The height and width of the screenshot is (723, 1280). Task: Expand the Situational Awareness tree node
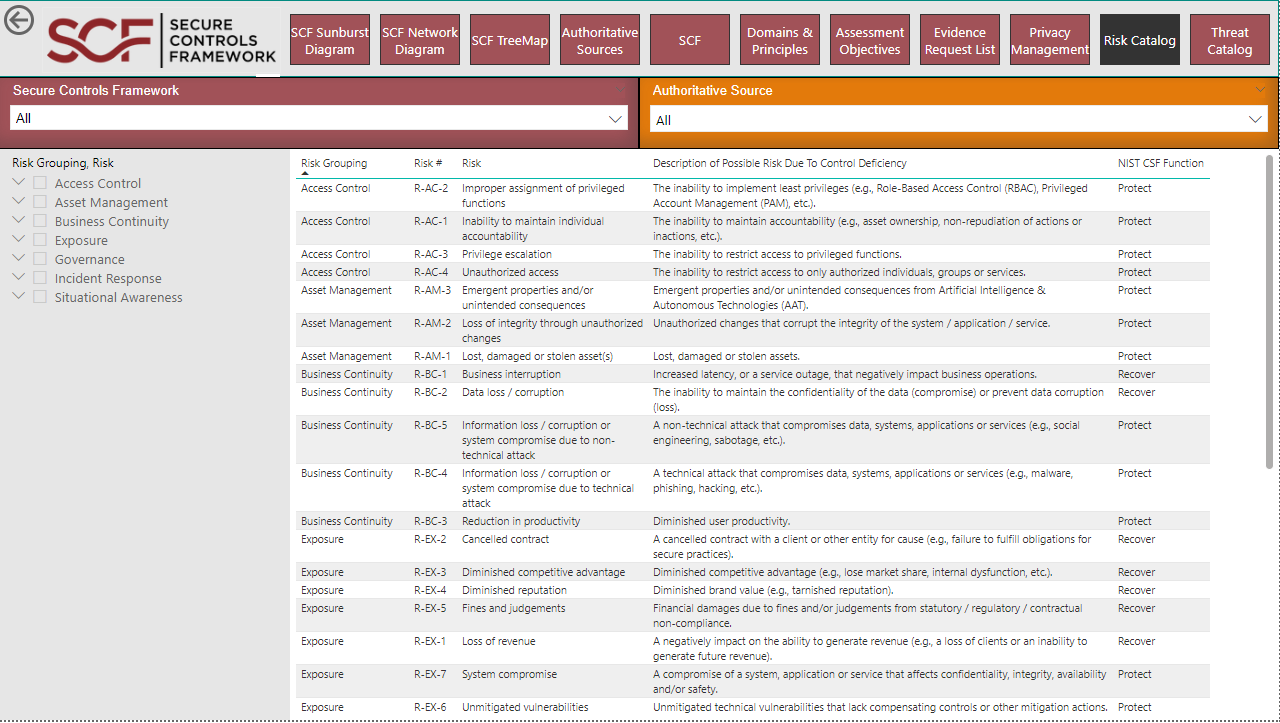pyautogui.click(x=17, y=296)
